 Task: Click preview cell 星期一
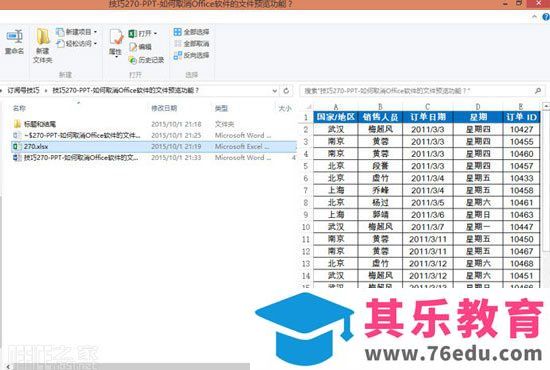coord(478,227)
